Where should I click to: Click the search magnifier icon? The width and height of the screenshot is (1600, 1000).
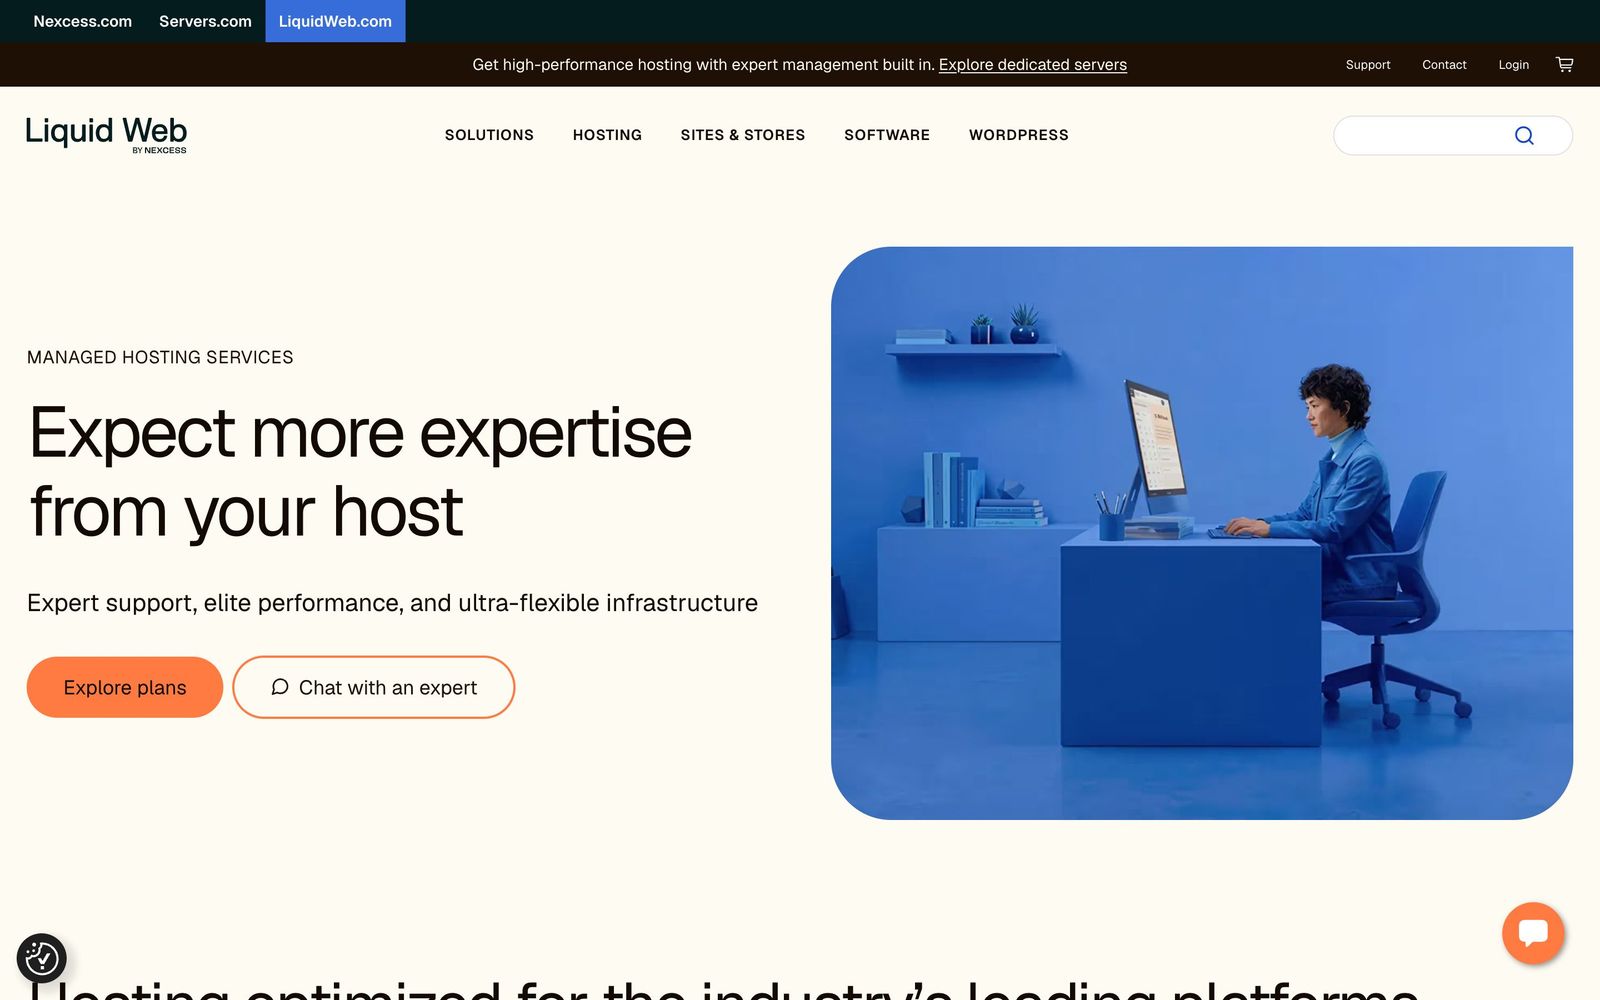point(1524,136)
